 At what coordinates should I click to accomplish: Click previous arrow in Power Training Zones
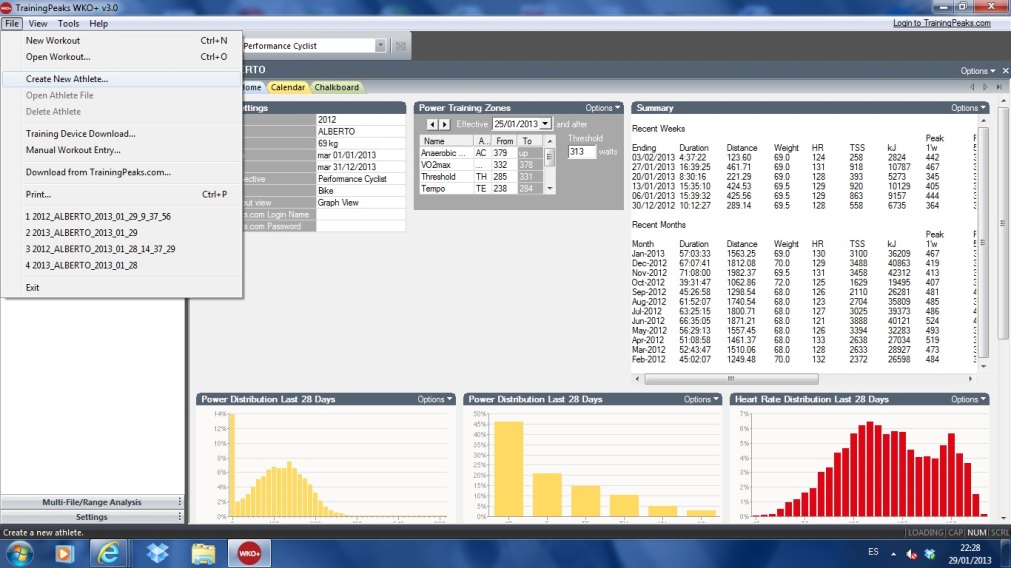pyautogui.click(x=432, y=124)
